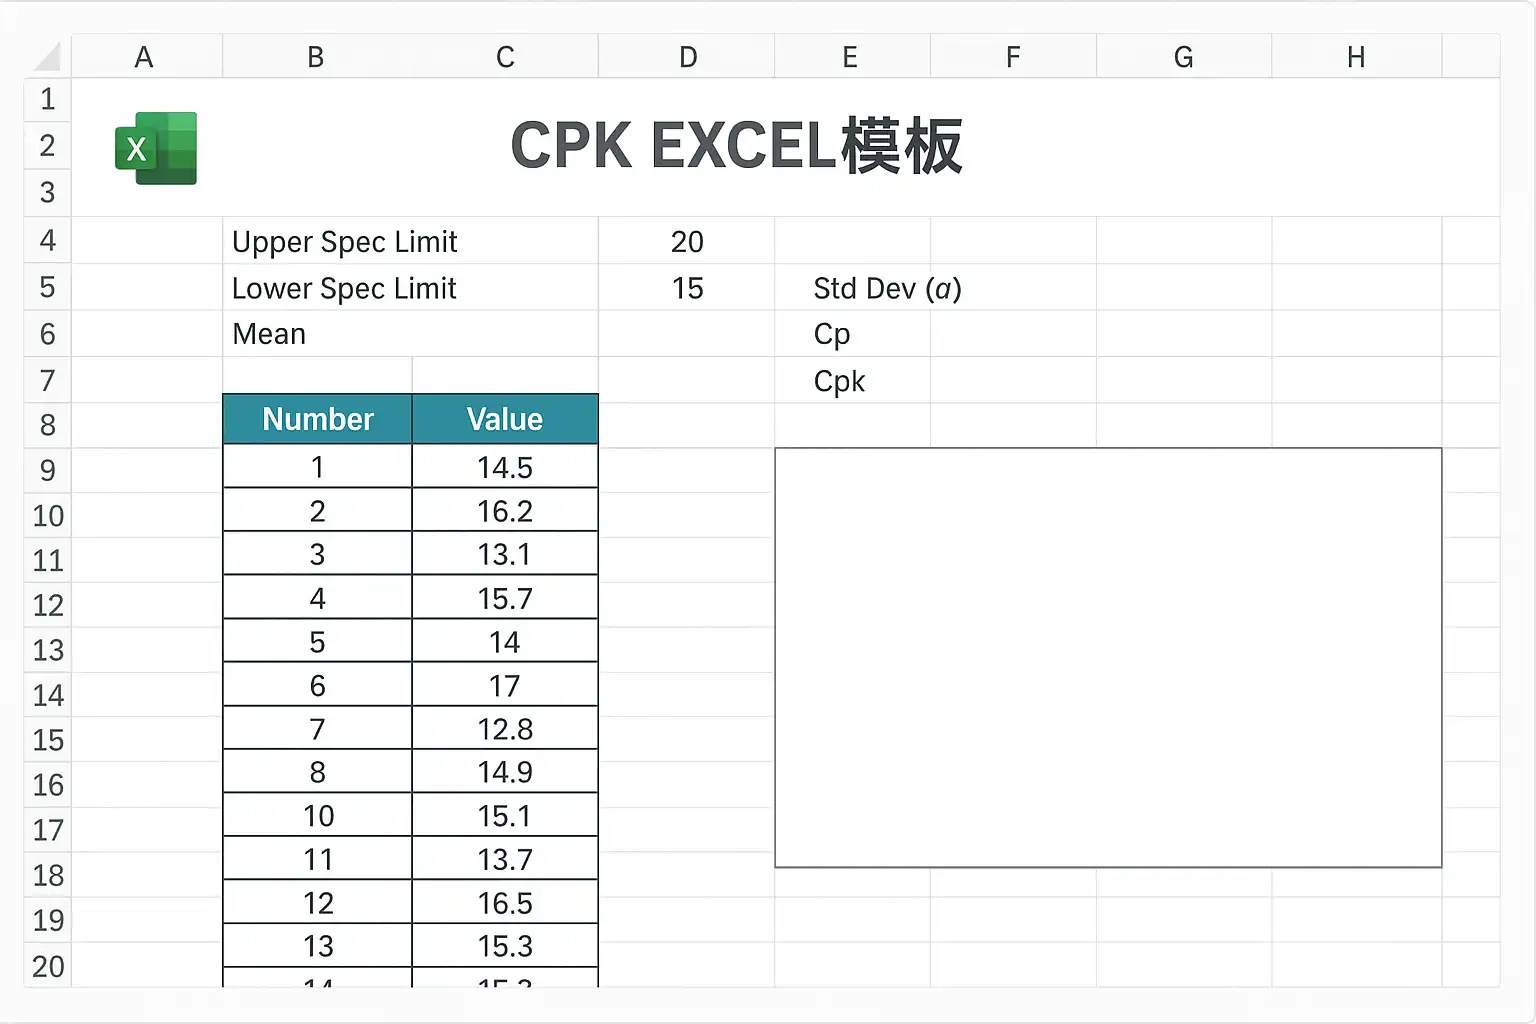Viewport: 1536px width, 1024px height.
Task: Select the cell containing value 16.2
Action: (505, 511)
